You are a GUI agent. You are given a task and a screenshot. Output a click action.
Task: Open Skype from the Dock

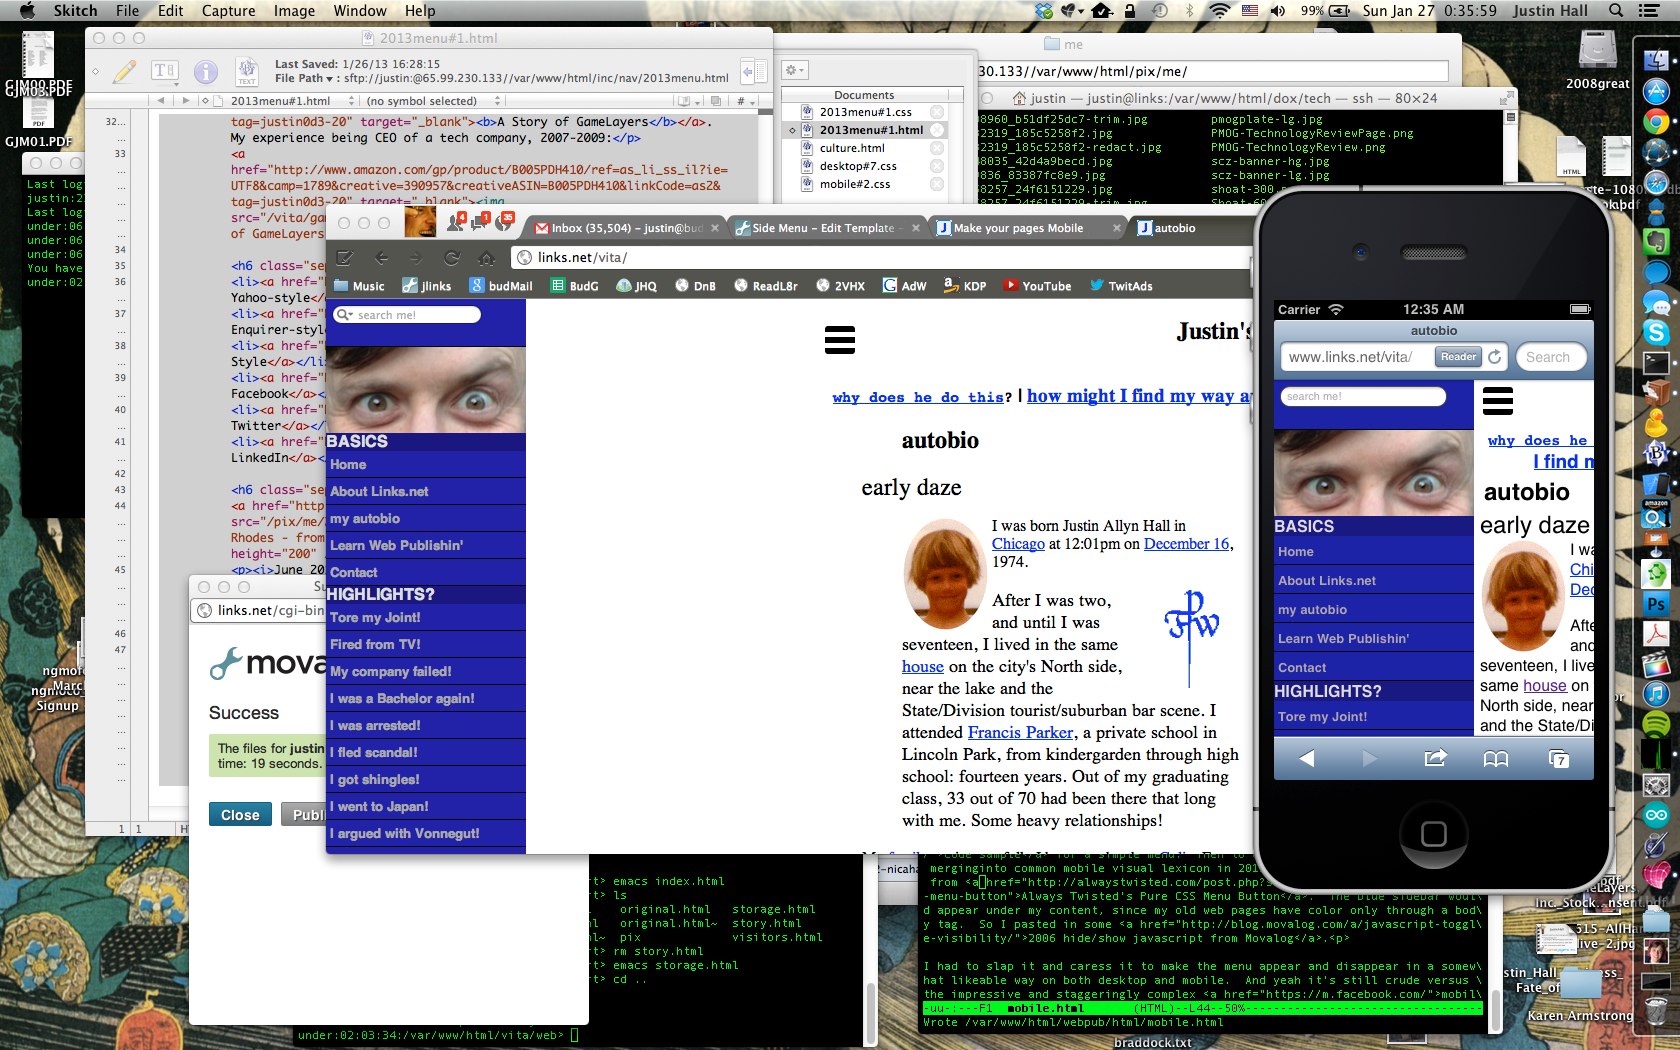[x=1656, y=333]
